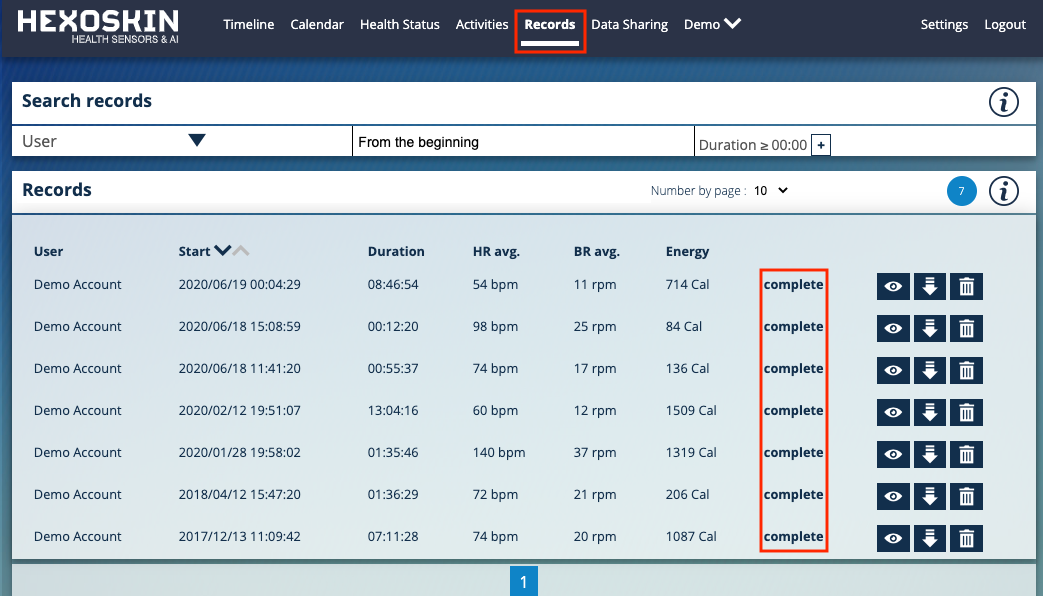Screen dimensions: 1043x596
Task: Delete the 2017/12/13 record using trash icon
Action: click(x=965, y=538)
